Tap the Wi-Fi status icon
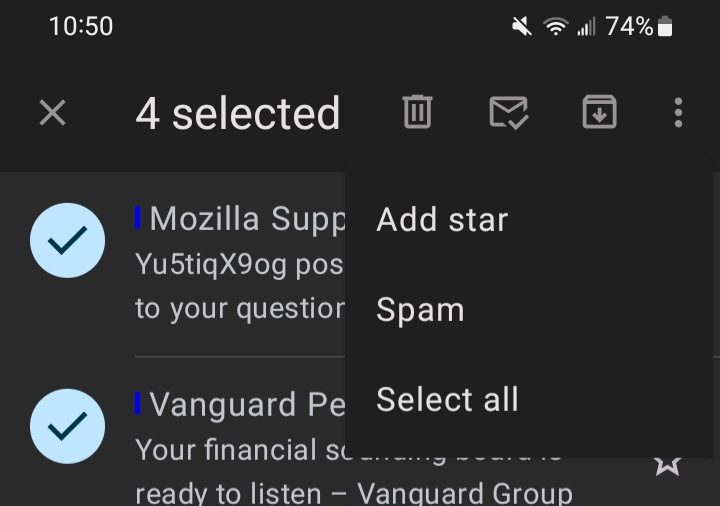This screenshot has width=720, height=506. (556, 26)
